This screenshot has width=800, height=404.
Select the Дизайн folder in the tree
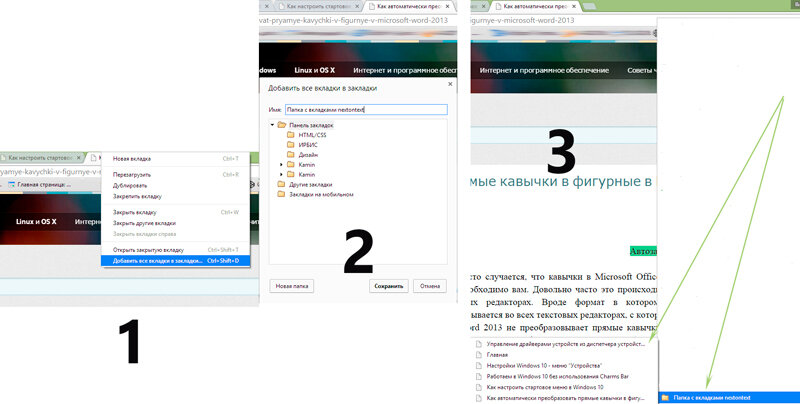point(308,155)
